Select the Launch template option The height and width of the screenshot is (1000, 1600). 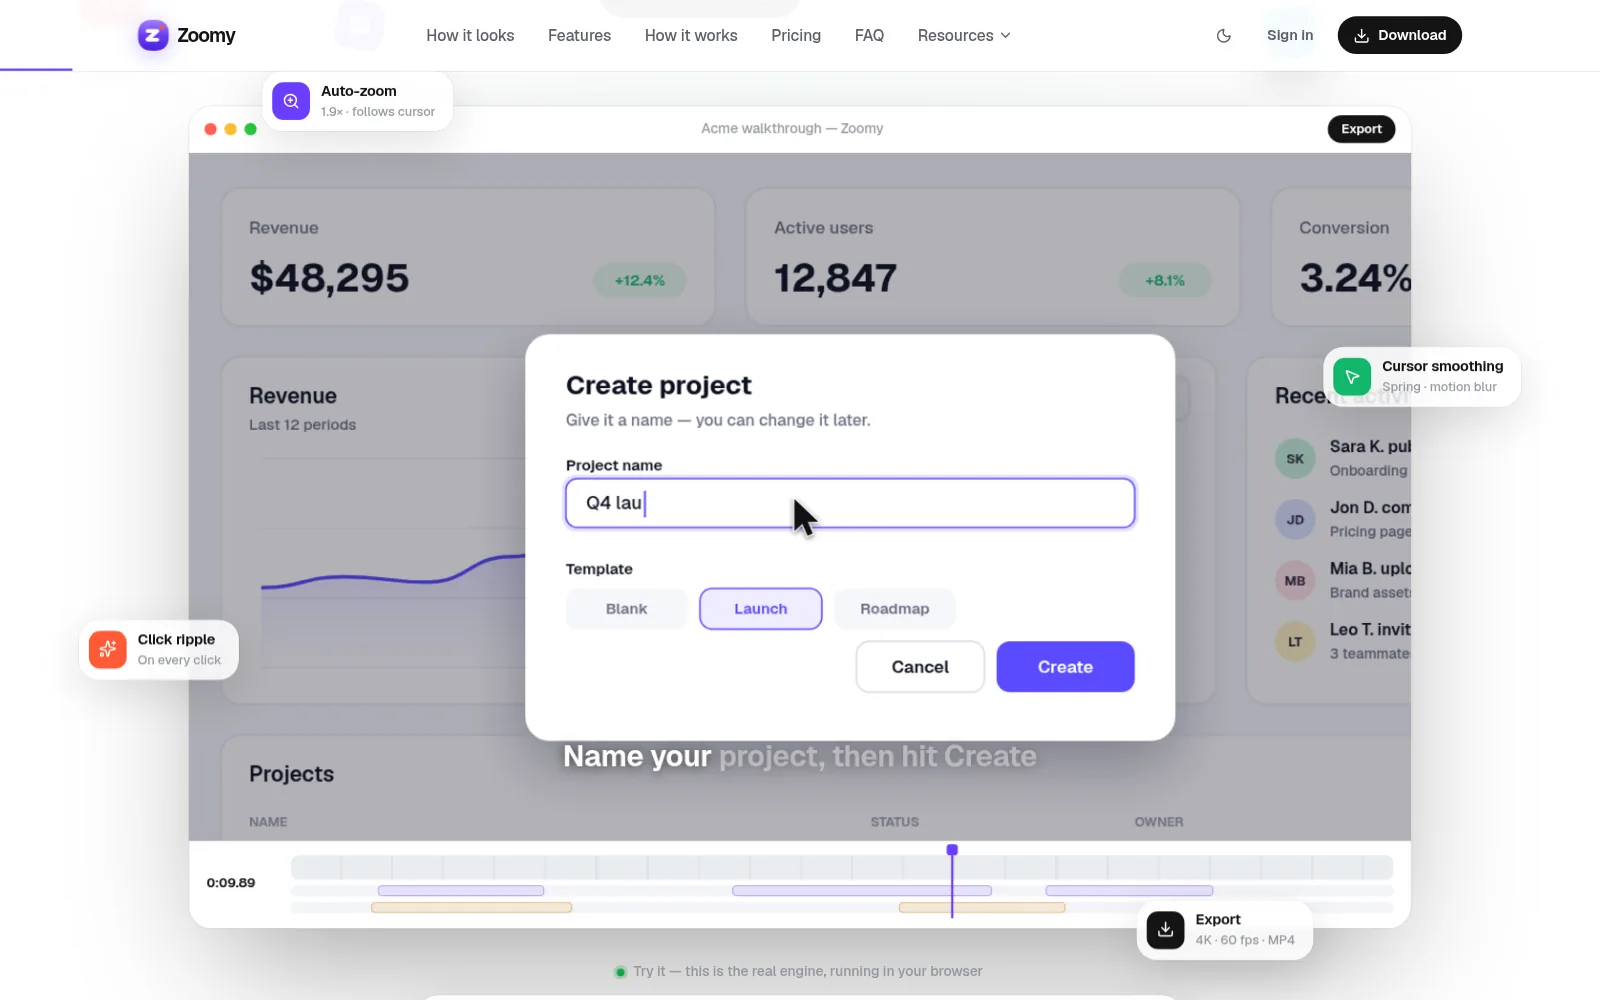click(761, 609)
